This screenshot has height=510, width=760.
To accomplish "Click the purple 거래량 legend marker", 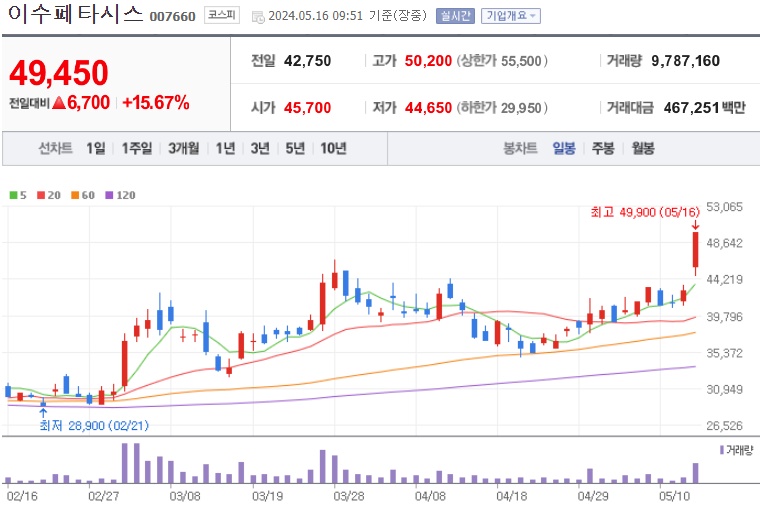I will (x=722, y=450).
